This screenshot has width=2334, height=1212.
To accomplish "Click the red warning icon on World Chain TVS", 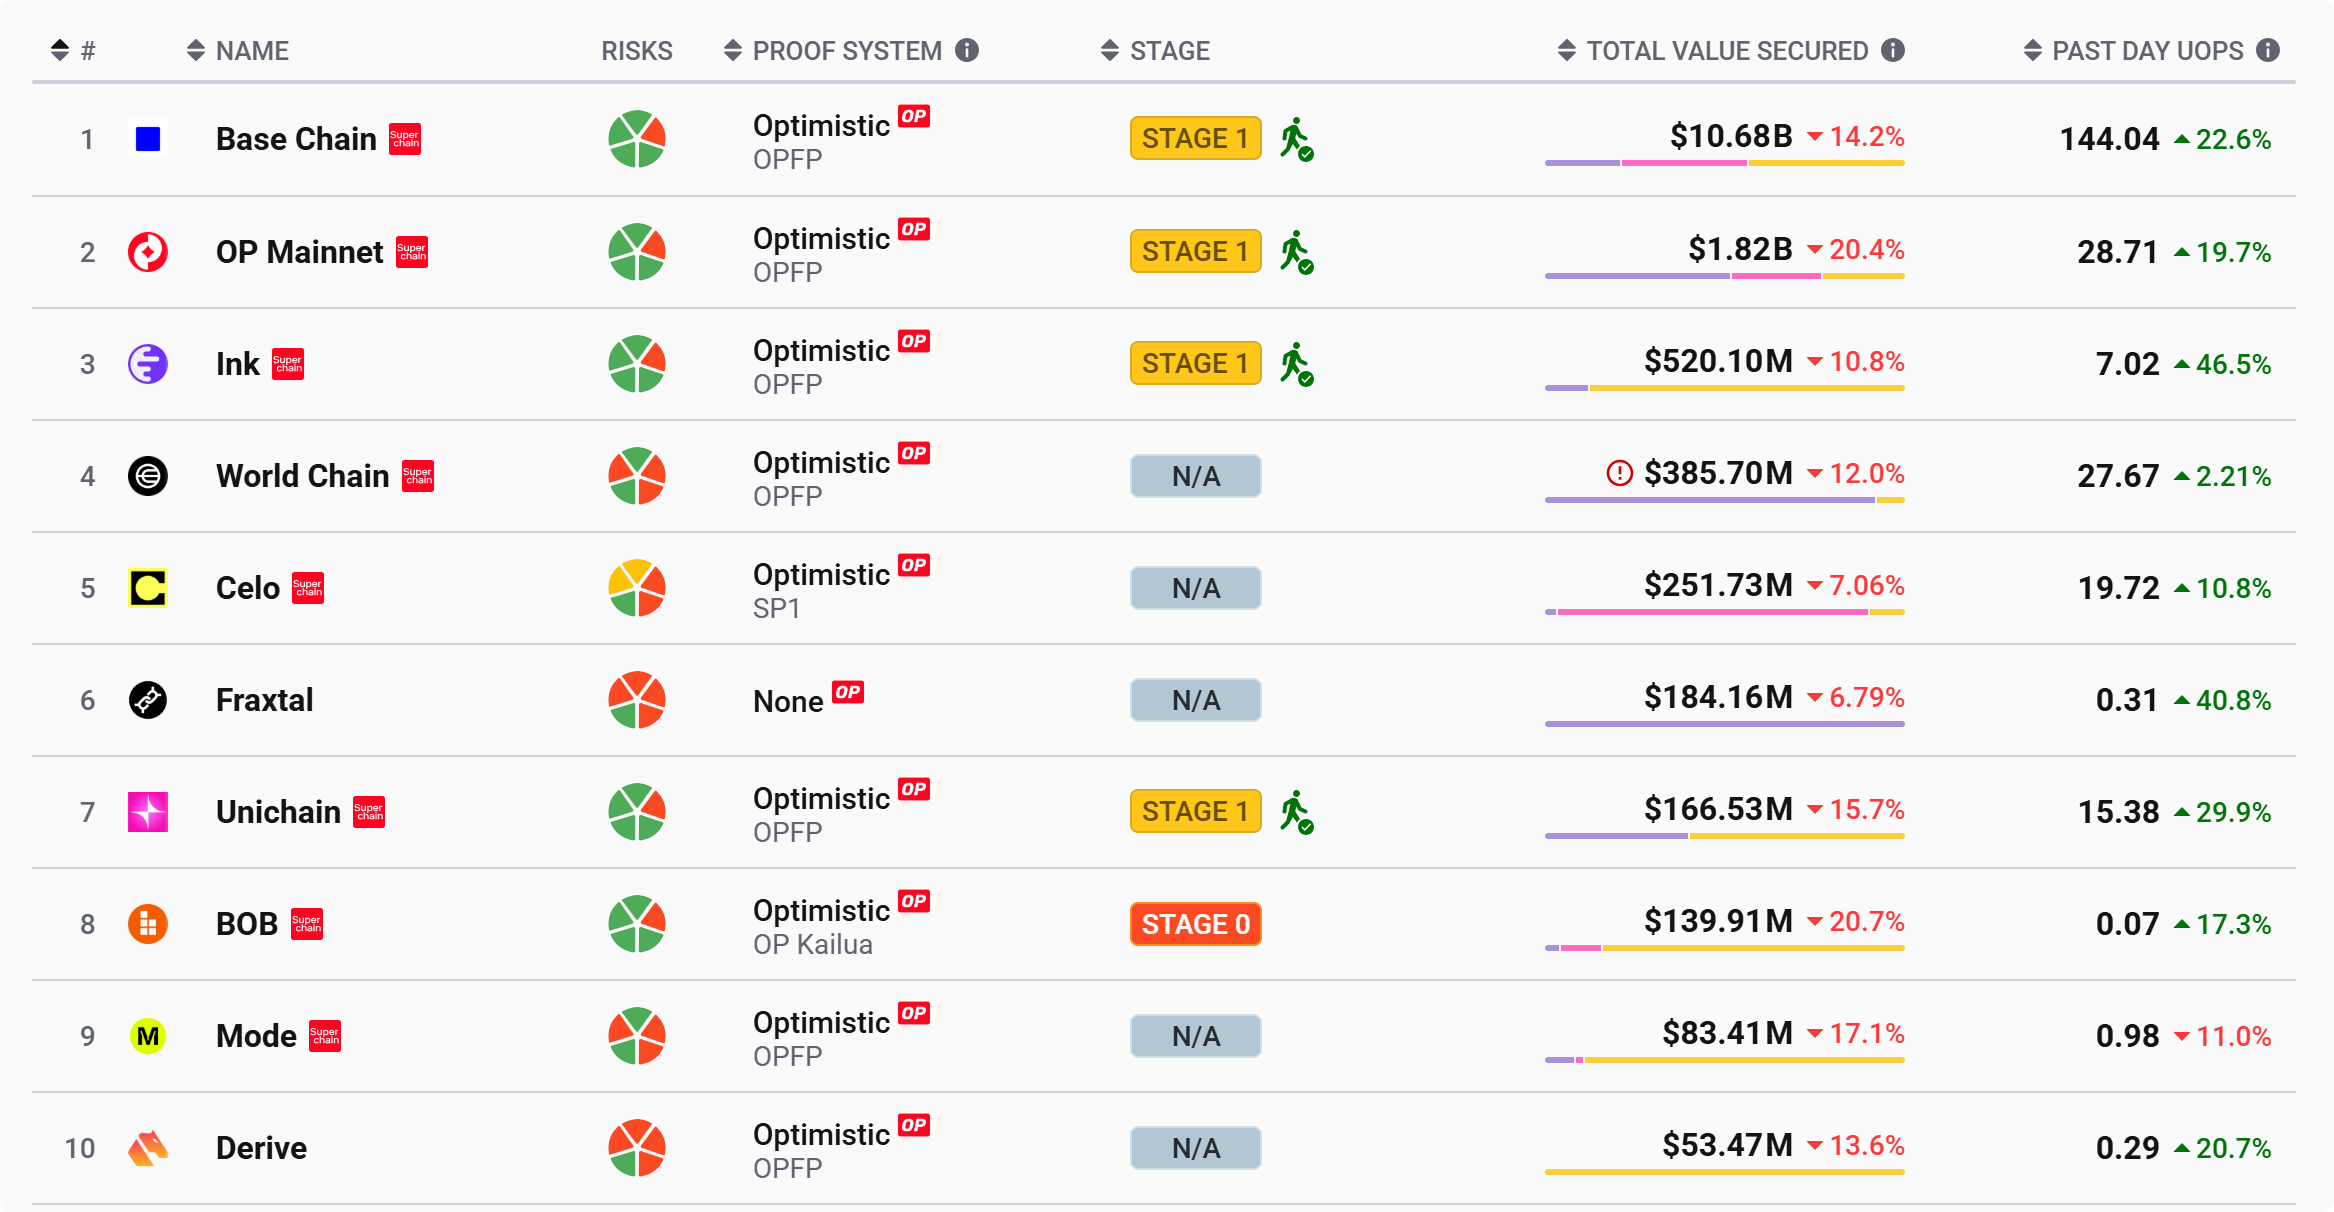I will (x=1619, y=473).
